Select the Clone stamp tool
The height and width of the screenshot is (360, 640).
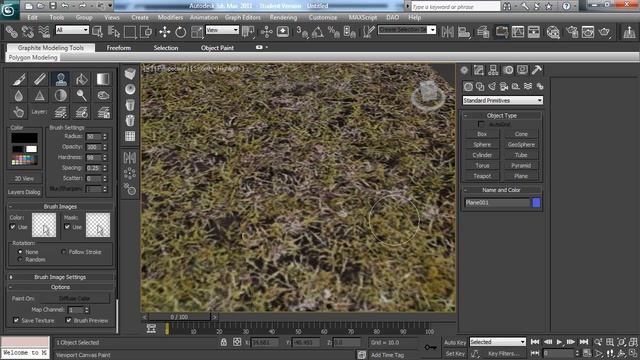61,79
